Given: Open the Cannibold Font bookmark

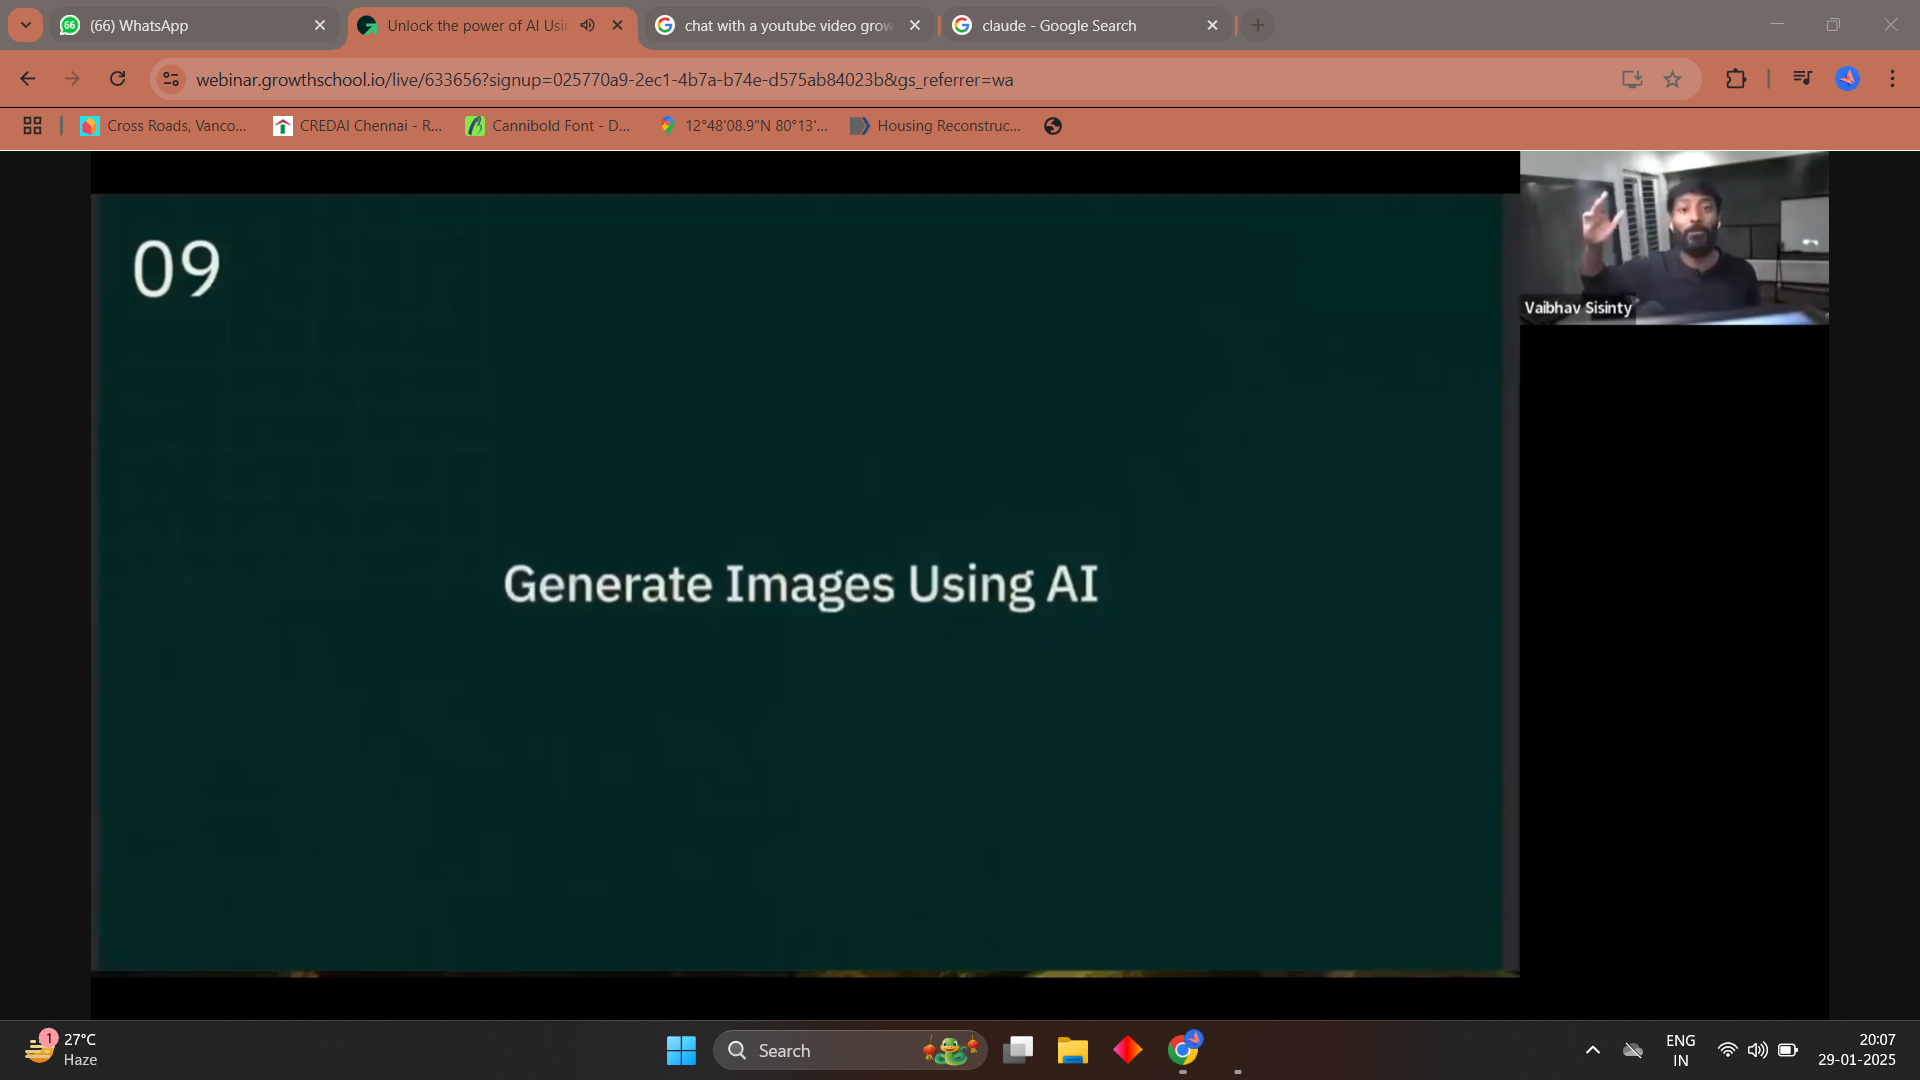Looking at the screenshot, I should [548, 126].
